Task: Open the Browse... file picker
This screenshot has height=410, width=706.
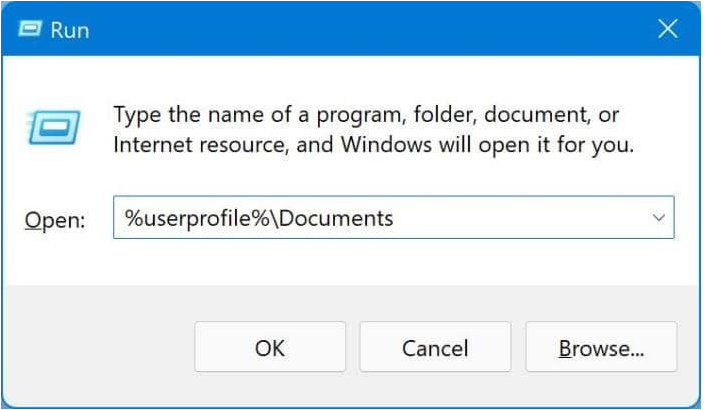Action: pyautogui.click(x=601, y=347)
